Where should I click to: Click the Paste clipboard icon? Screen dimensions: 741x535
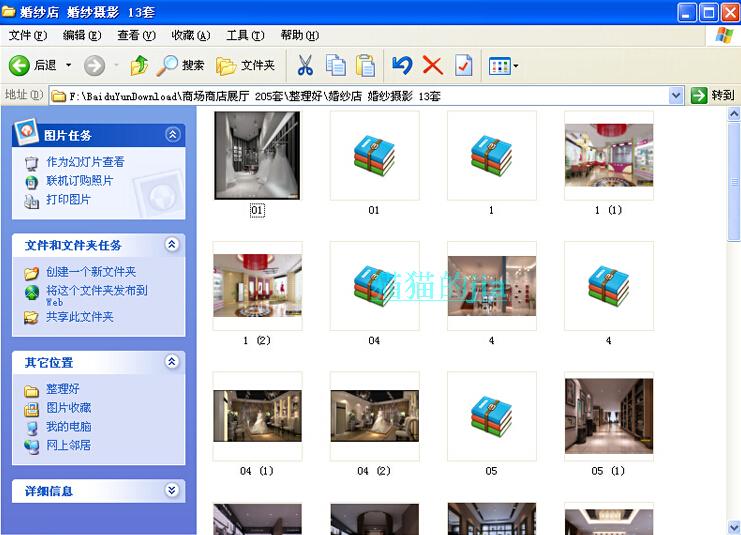[x=366, y=66]
